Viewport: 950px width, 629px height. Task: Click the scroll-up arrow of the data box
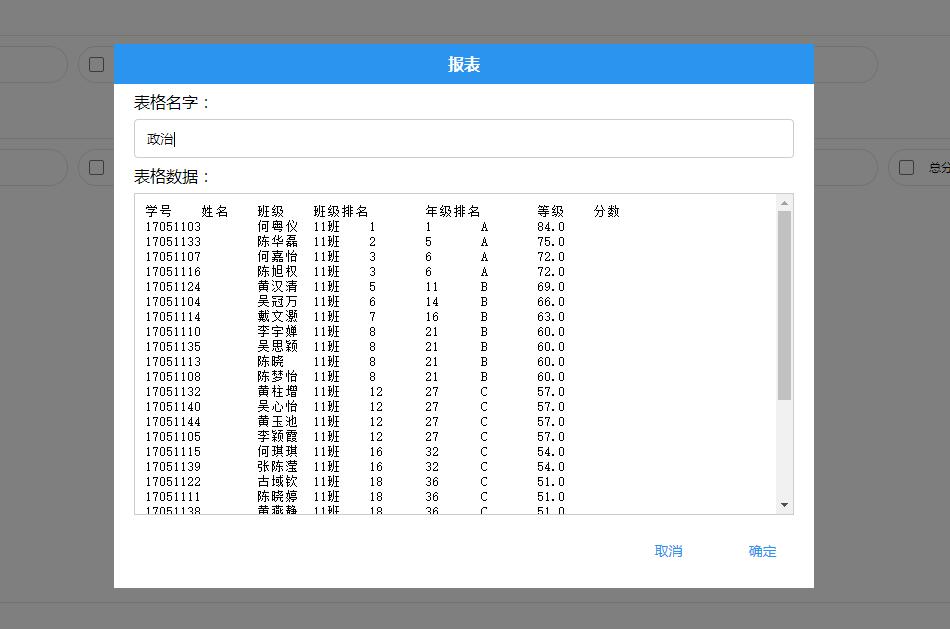[x=784, y=203]
